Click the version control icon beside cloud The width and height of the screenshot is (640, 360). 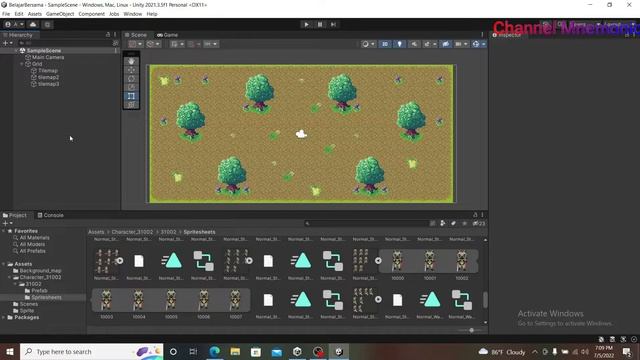click(x=47, y=24)
